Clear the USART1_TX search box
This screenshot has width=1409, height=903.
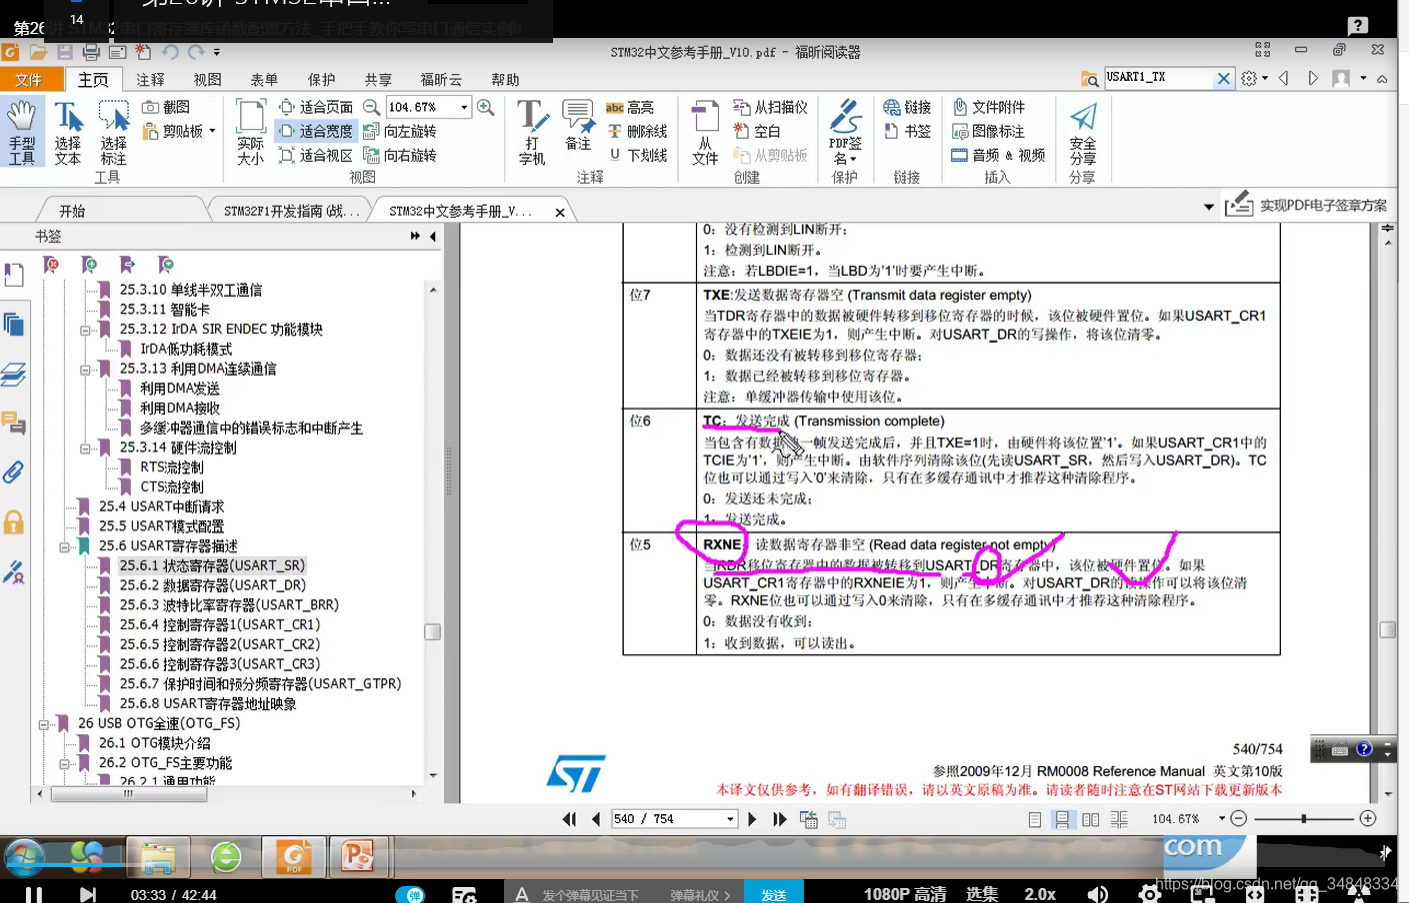pyautogui.click(x=1223, y=78)
